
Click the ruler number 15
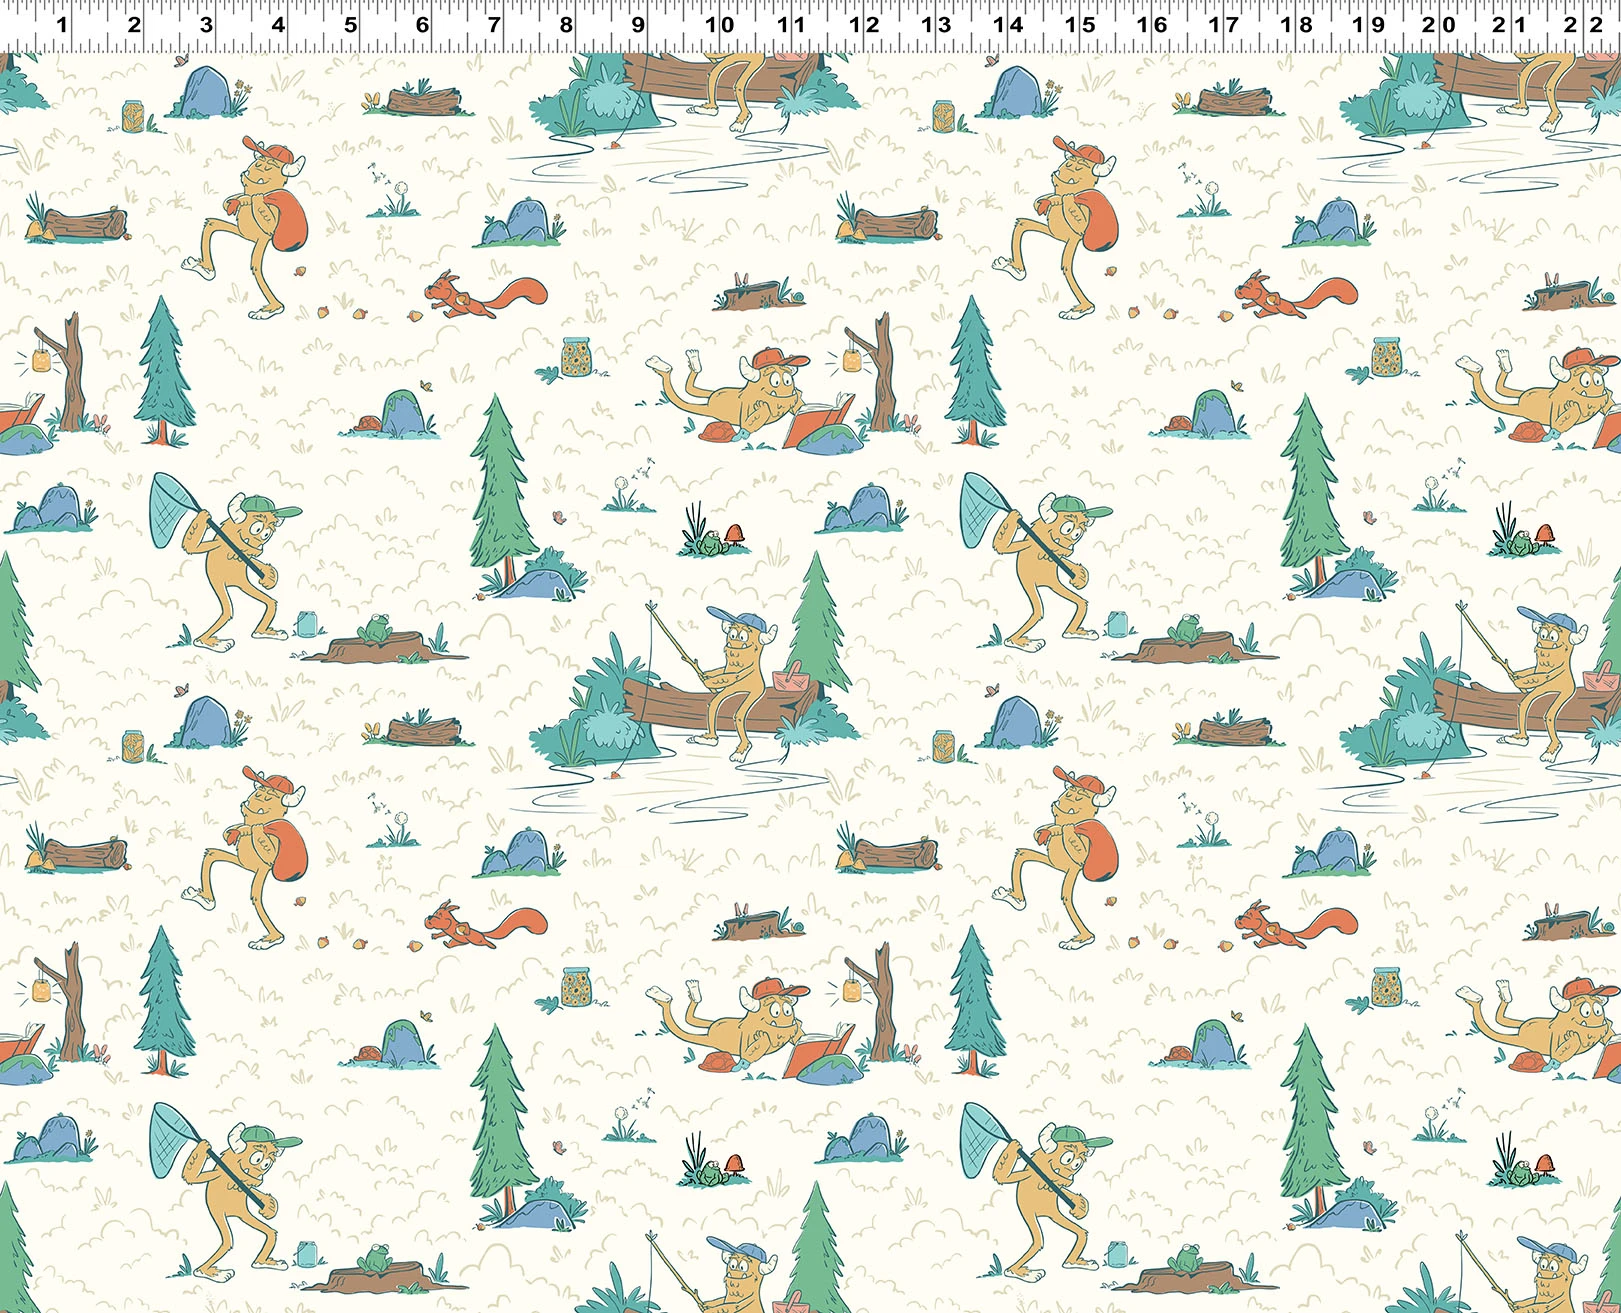pyautogui.click(x=1080, y=24)
